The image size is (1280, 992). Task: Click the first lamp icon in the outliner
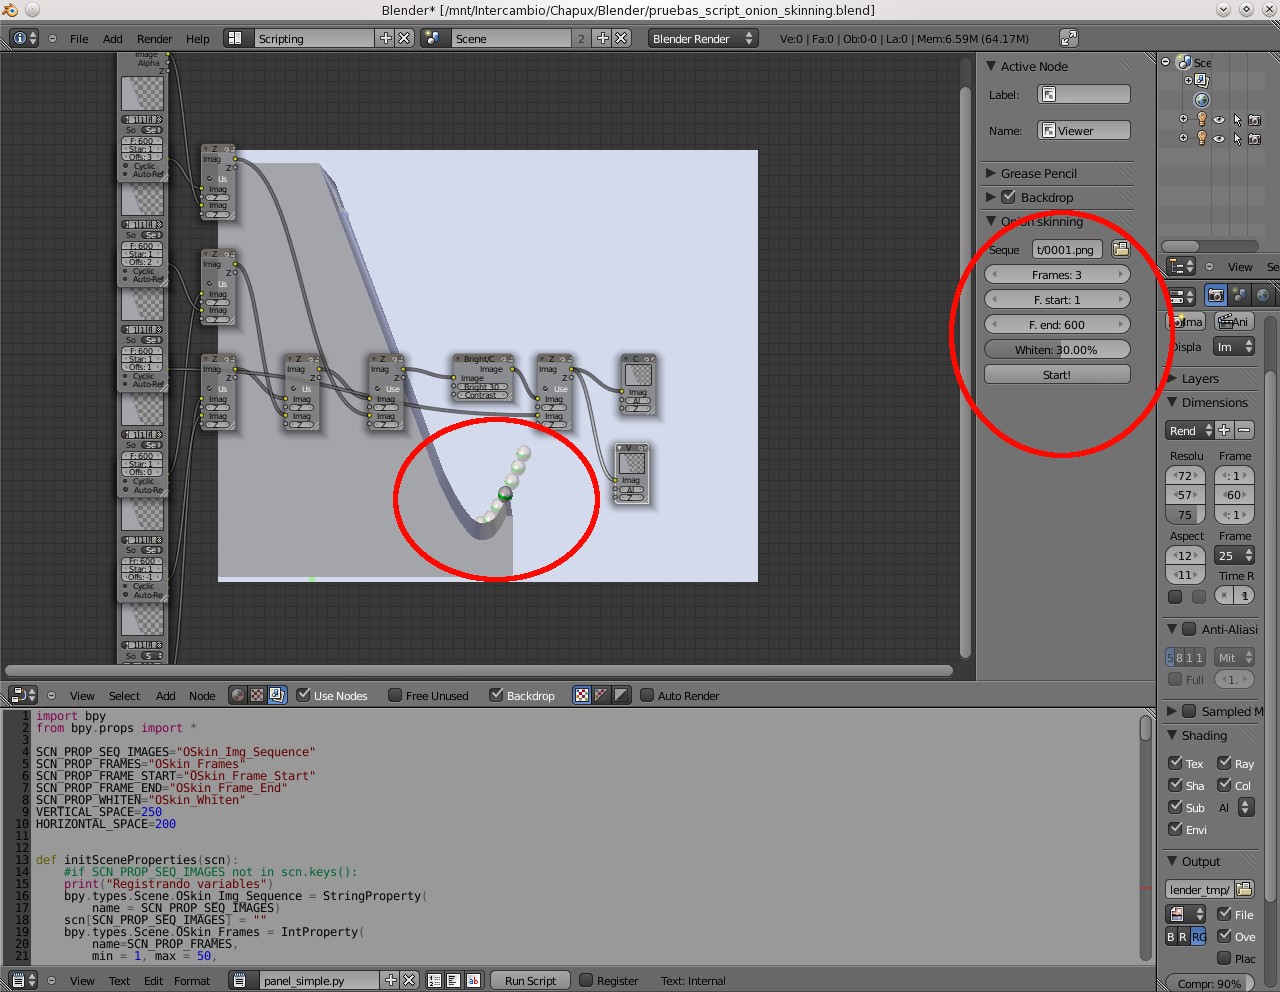click(1202, 119)
